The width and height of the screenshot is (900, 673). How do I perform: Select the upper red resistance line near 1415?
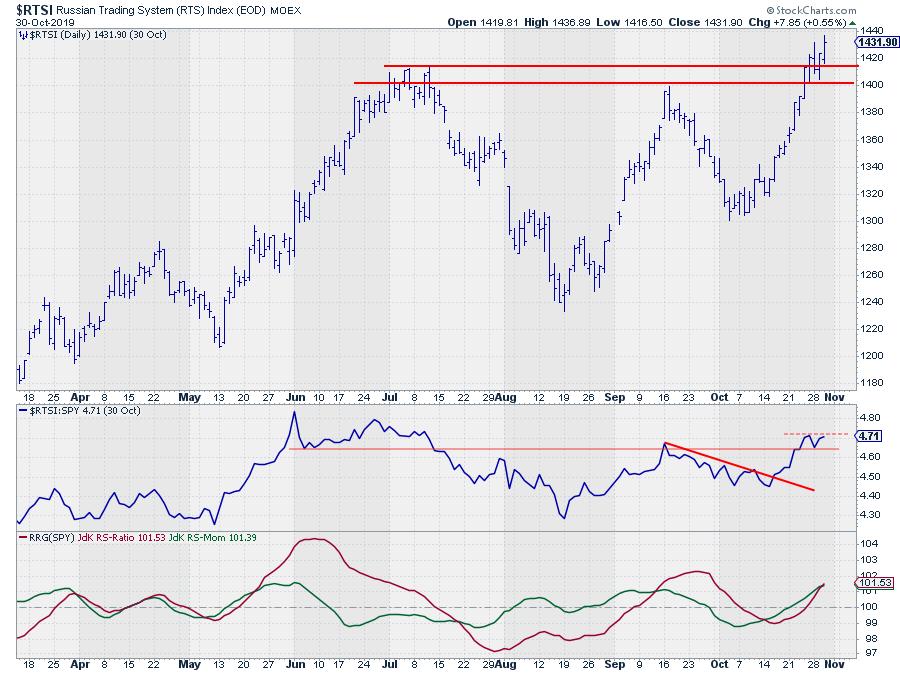tap(600, 66)
